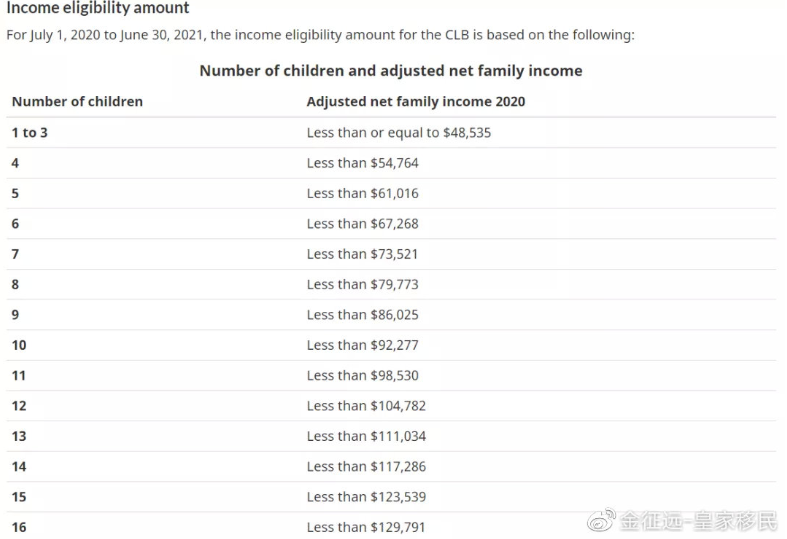The width and height of the screenshot is (787, 539).
Task: Select the 'Less than $123,539' value
Action: 366,497
